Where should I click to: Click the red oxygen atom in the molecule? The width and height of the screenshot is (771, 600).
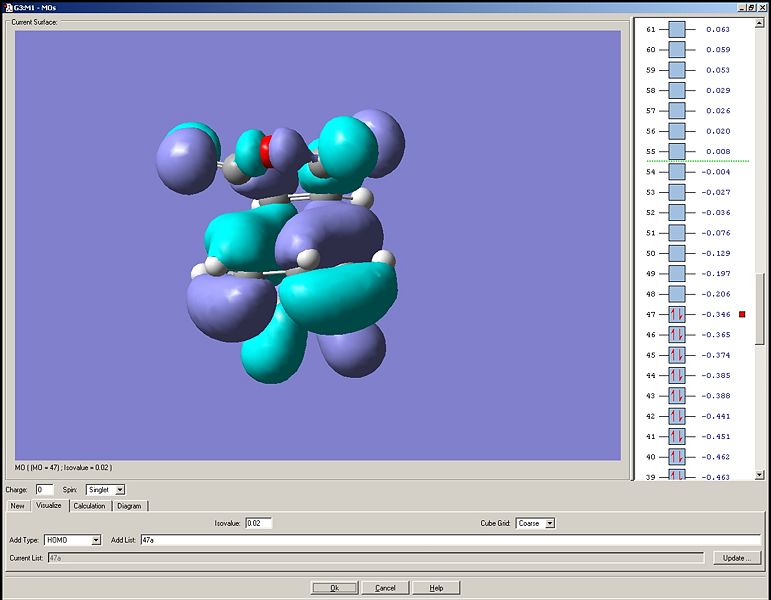click(267, 151)
